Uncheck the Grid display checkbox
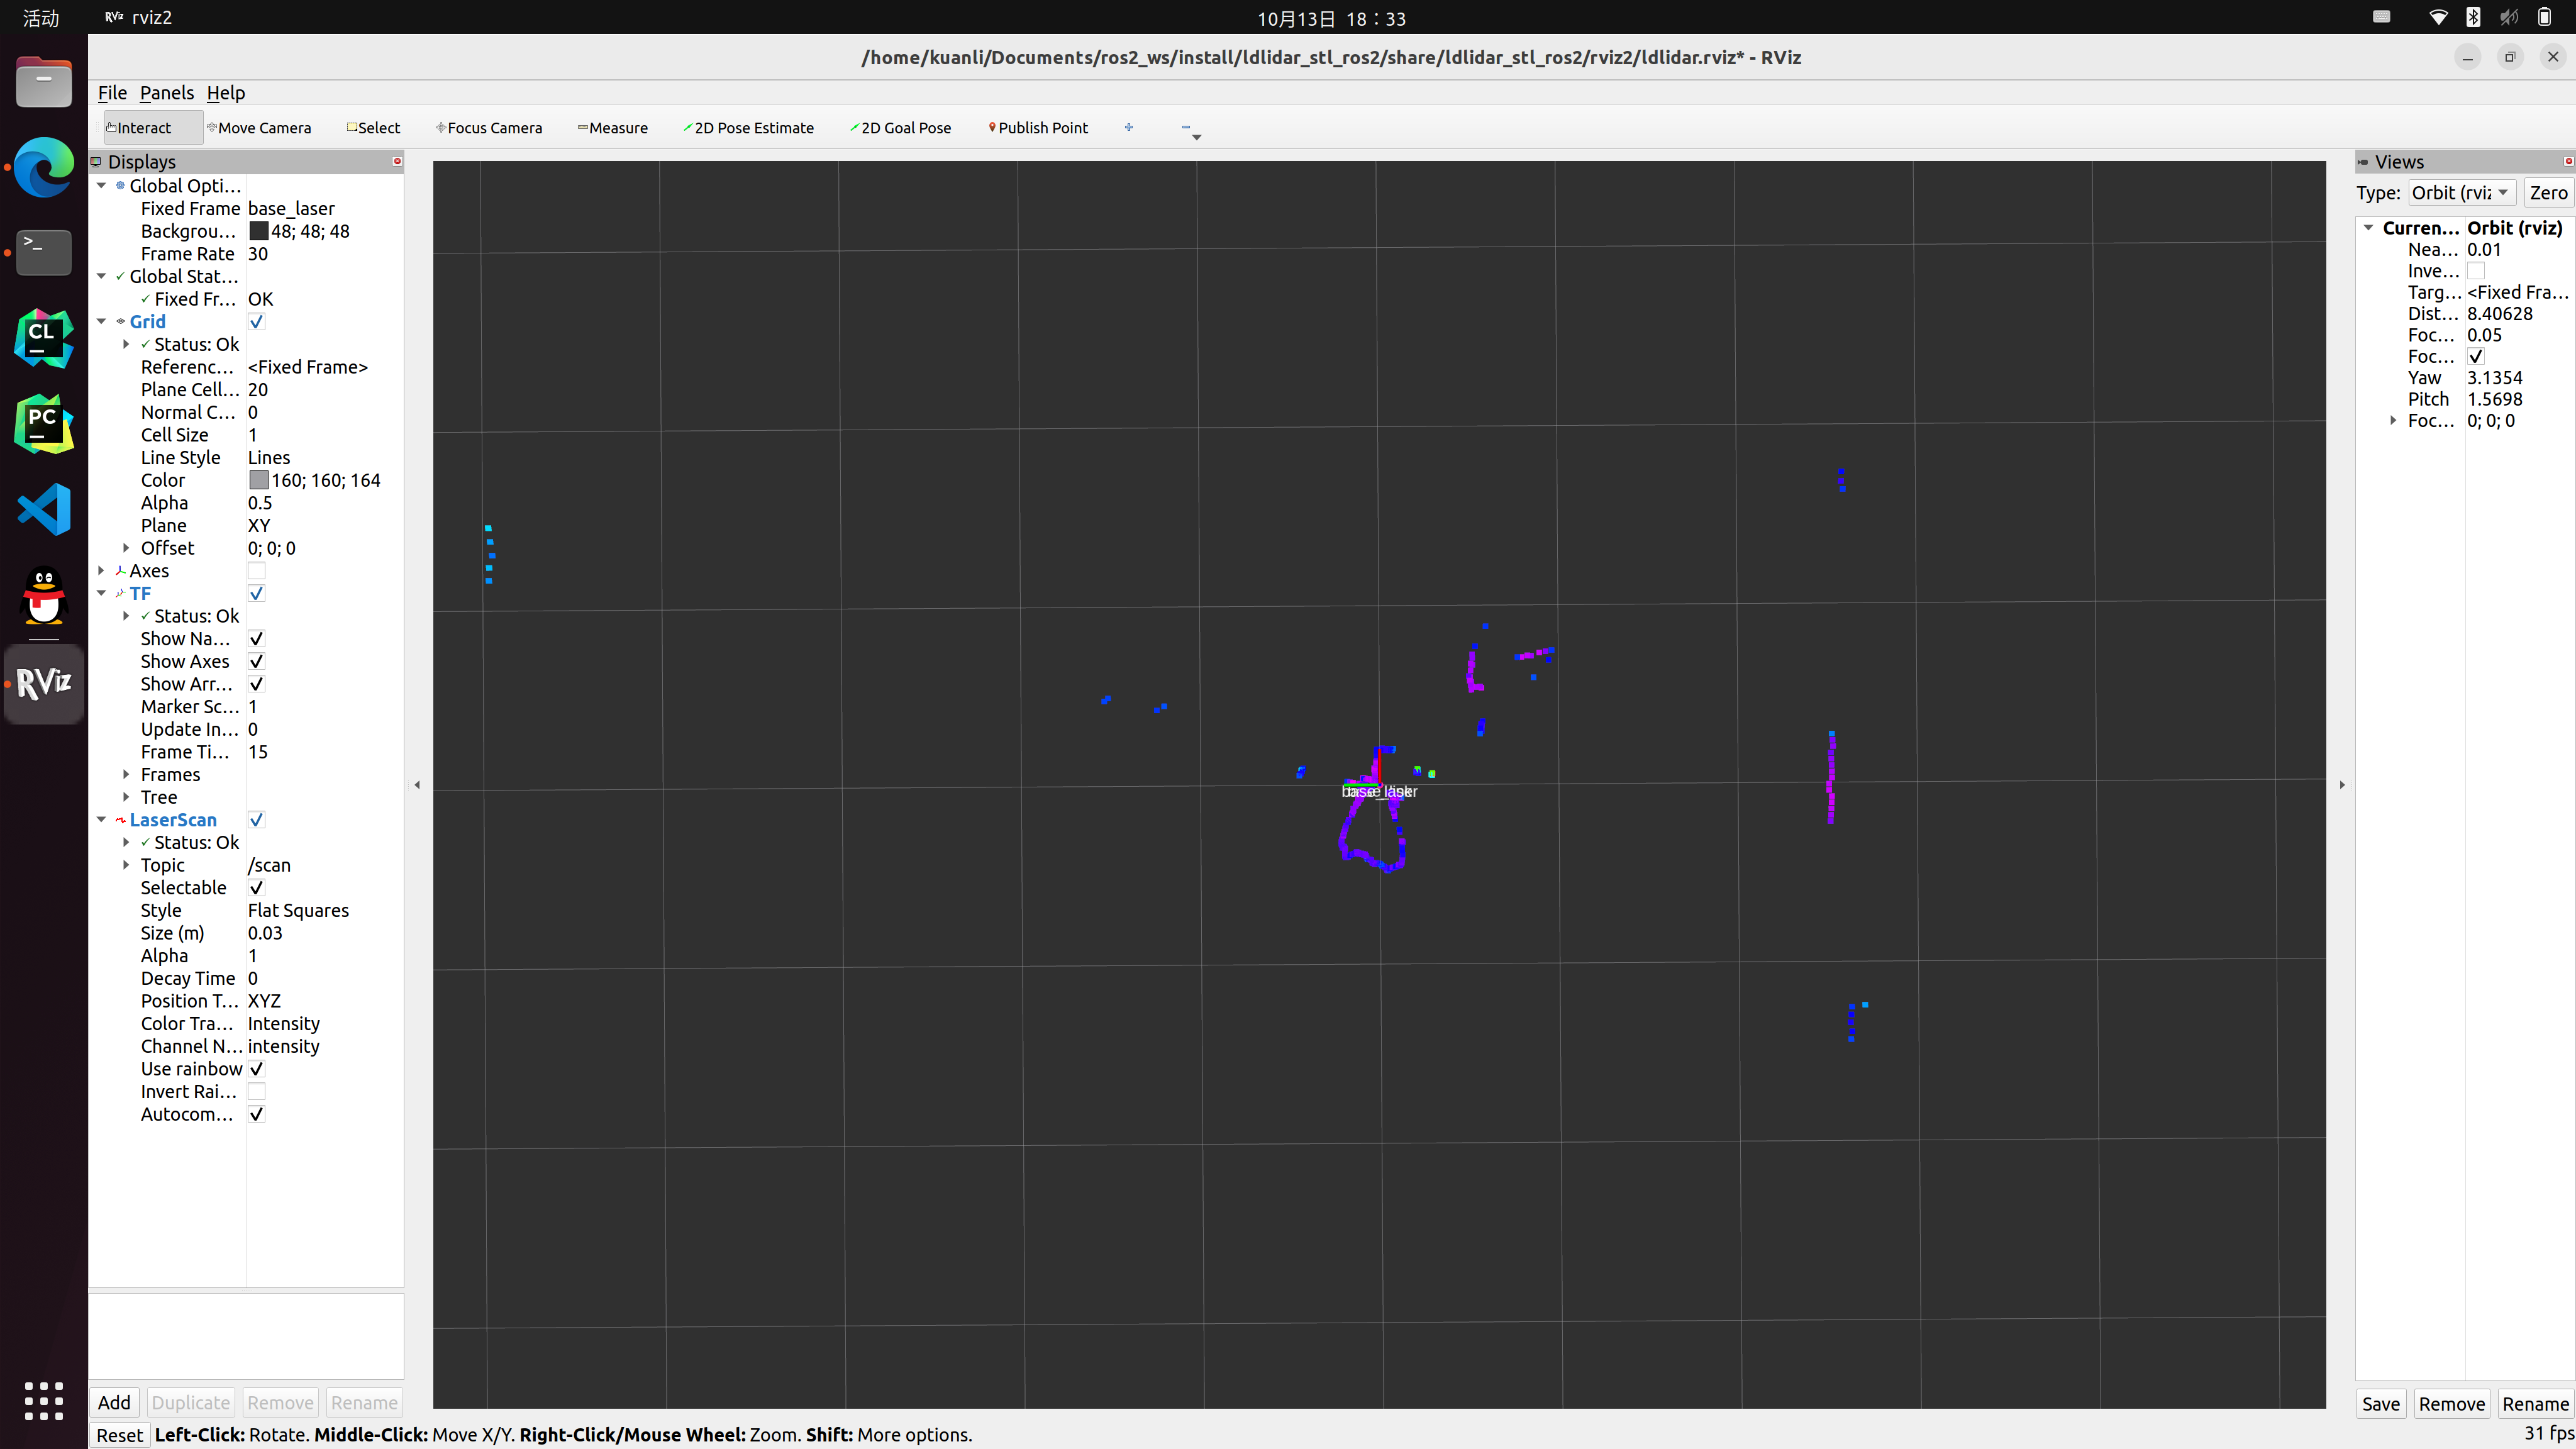 tap(257, 322)
